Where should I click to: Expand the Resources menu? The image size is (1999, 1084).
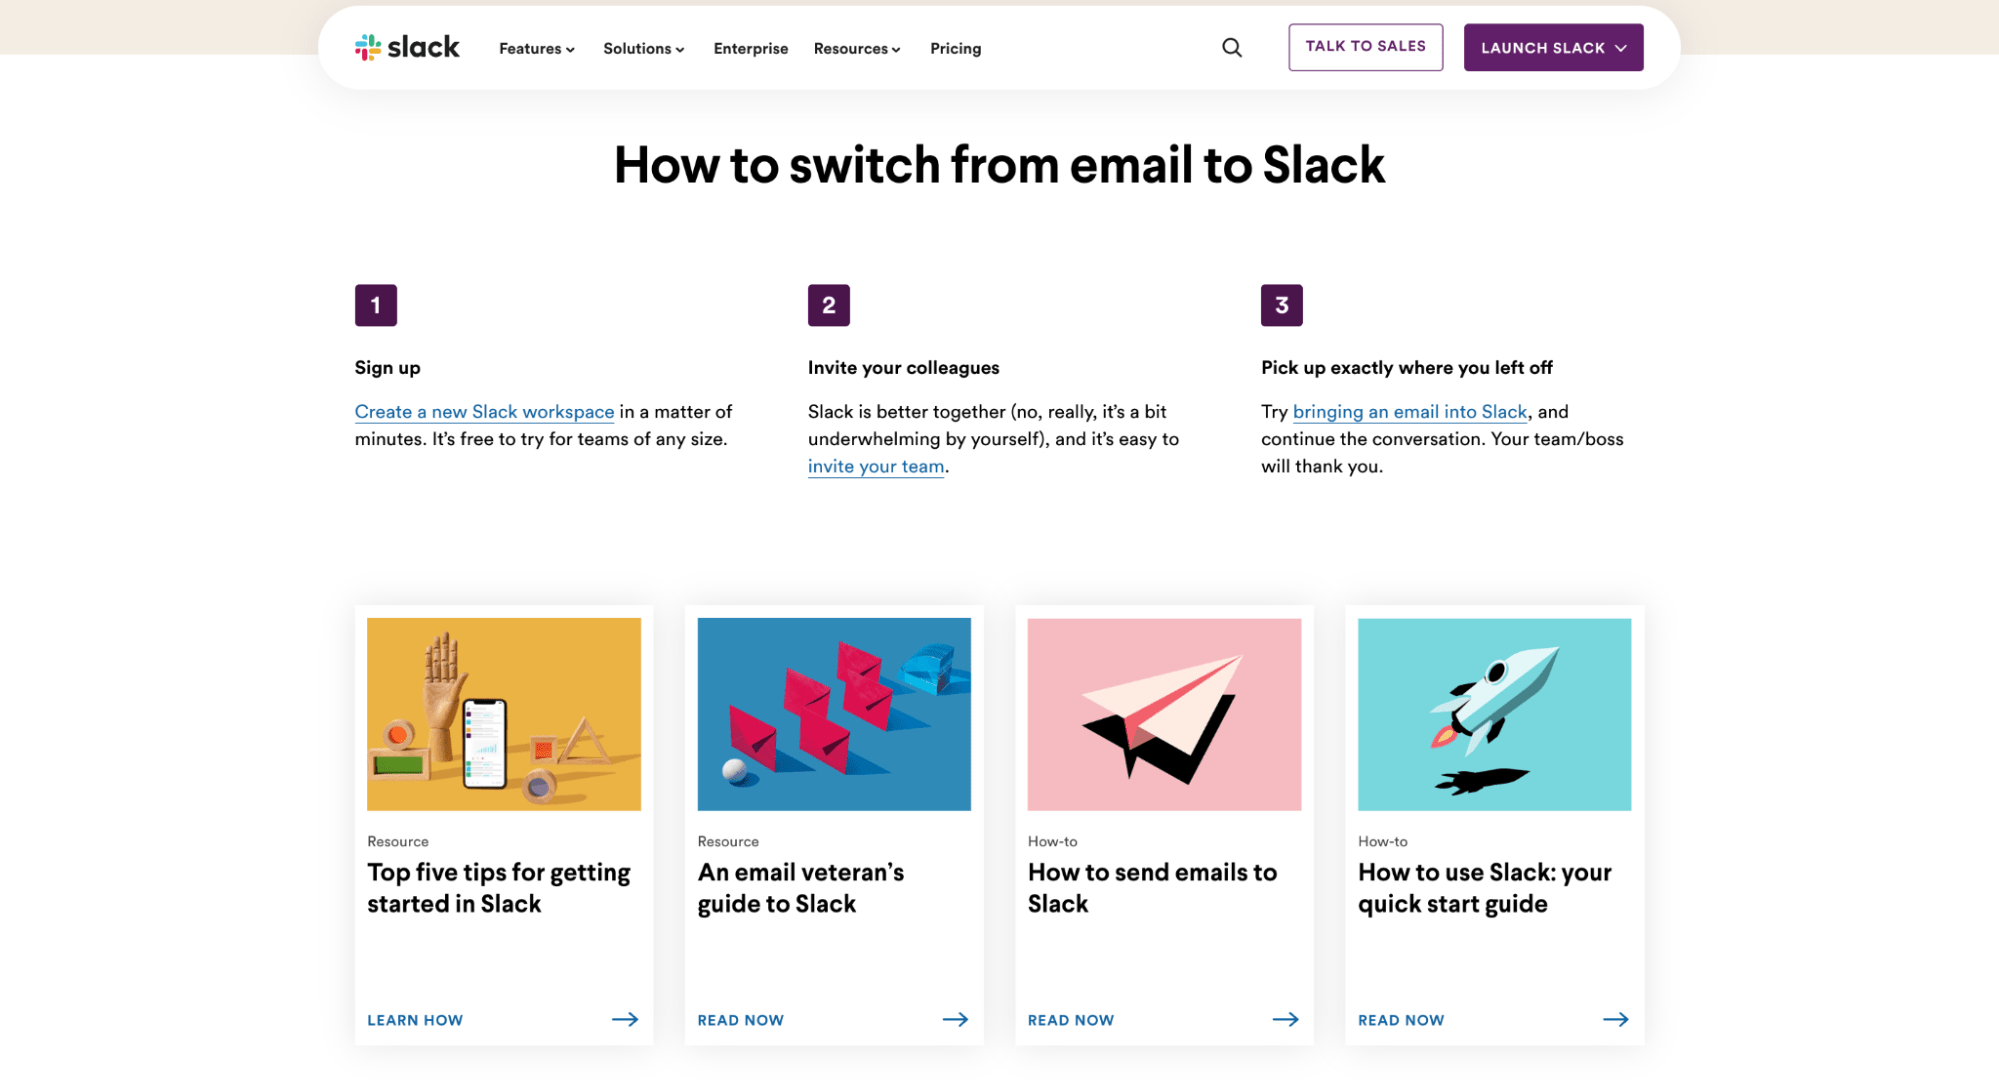857,48
